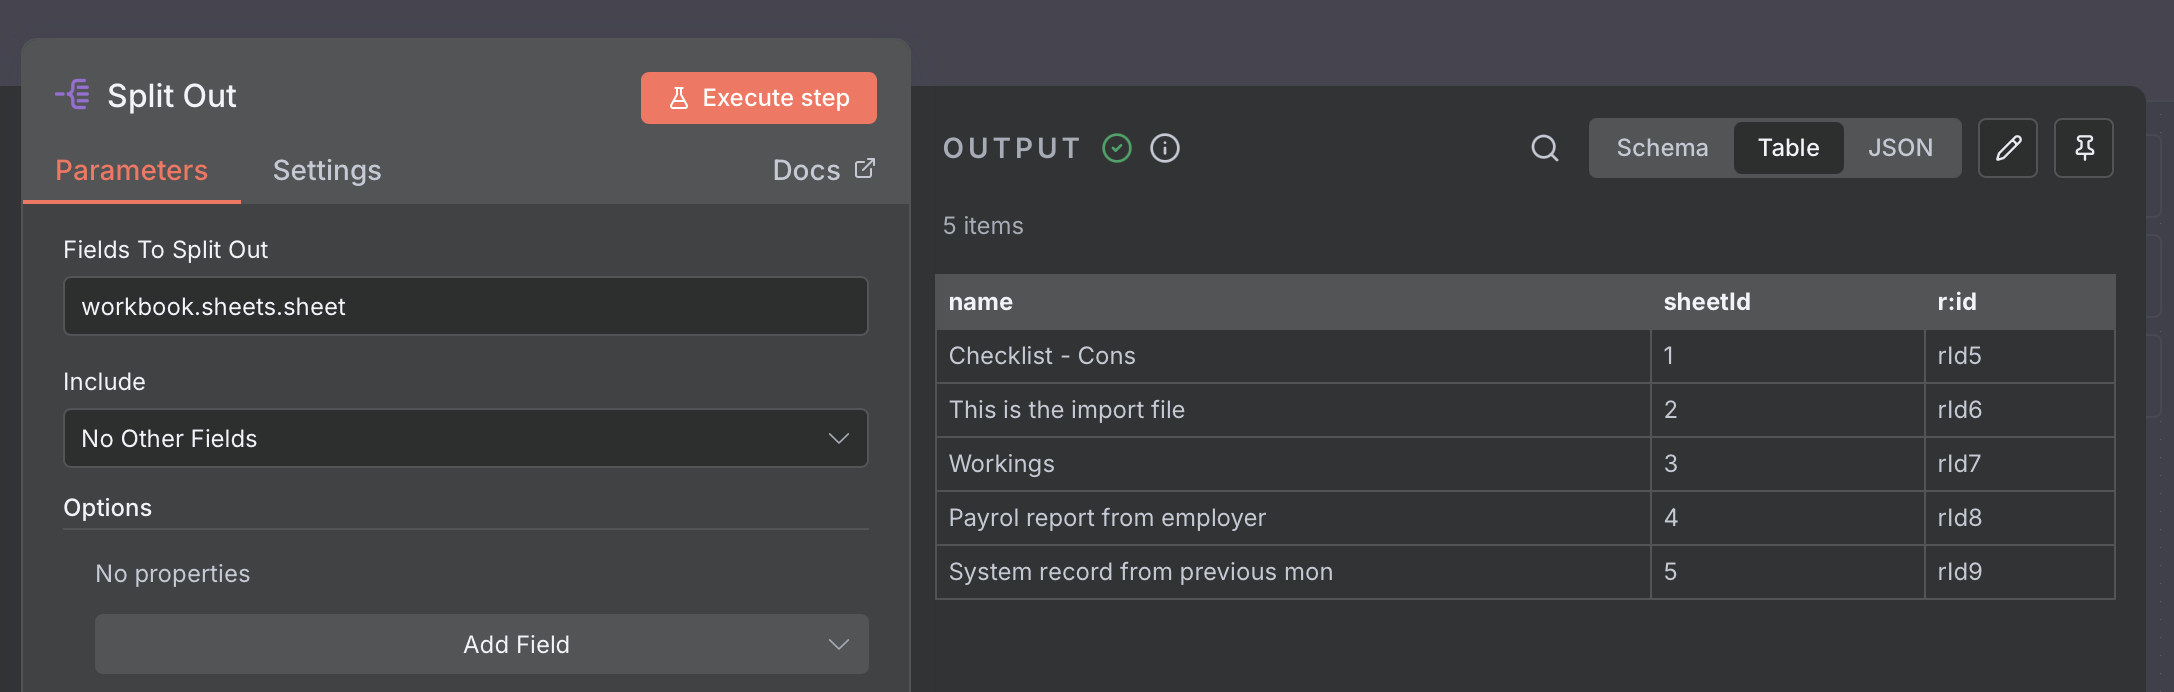Click the external link icon beside Docs

coord(865,169)
